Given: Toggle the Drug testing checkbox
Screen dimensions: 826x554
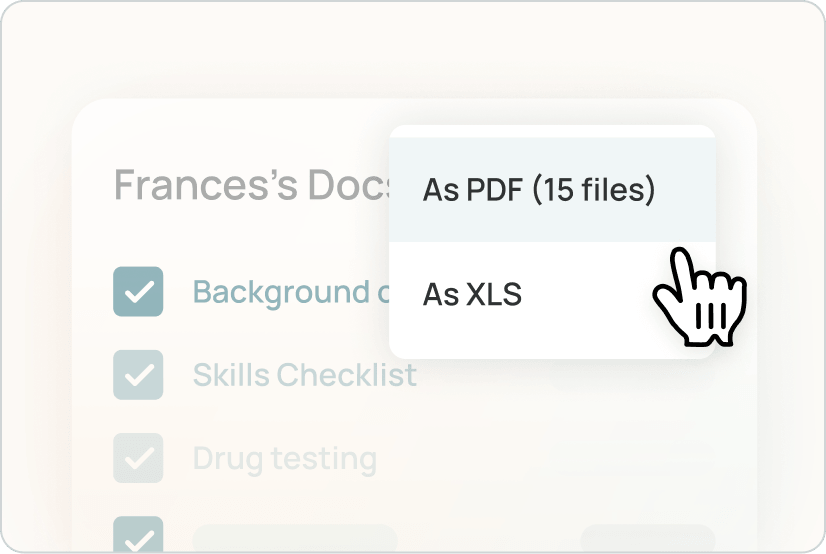Looking at the screenshot, I should (138, 458).
